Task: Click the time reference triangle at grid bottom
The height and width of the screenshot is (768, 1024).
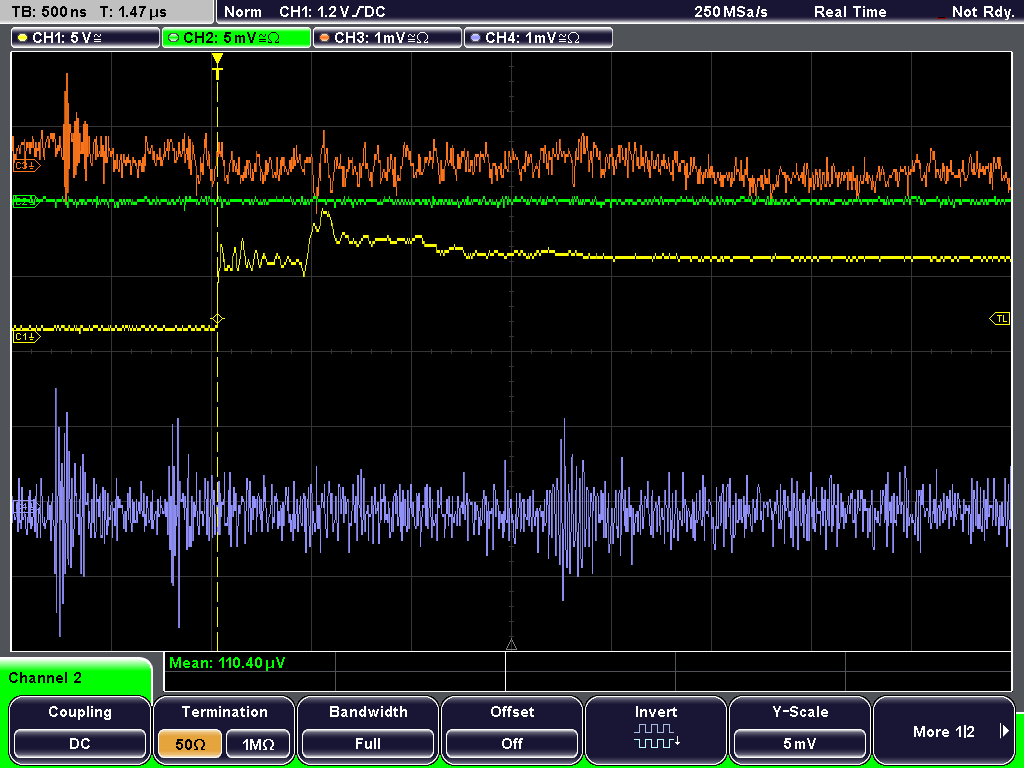Action: point(511,645)
